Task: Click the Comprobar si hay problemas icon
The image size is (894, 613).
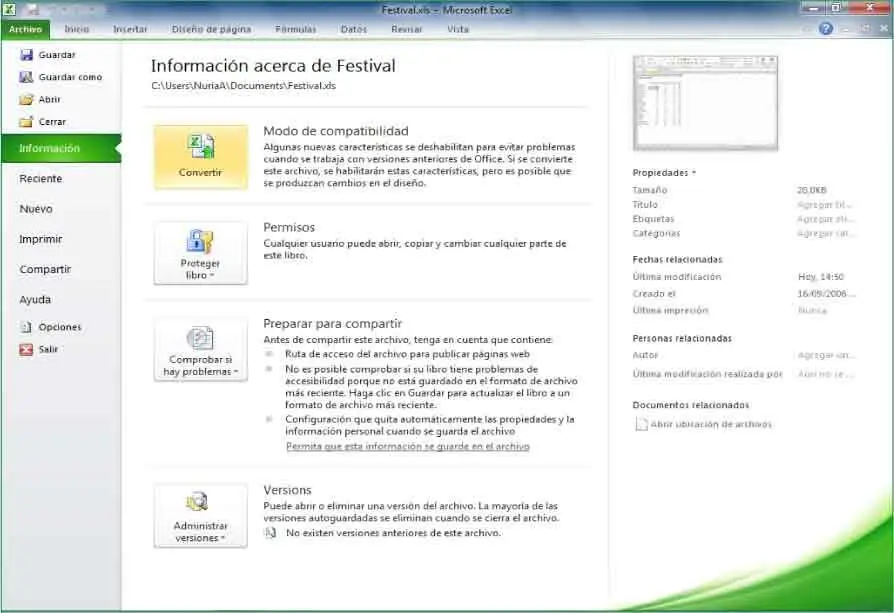Action: pyautogui.click(x=200, y=338)
